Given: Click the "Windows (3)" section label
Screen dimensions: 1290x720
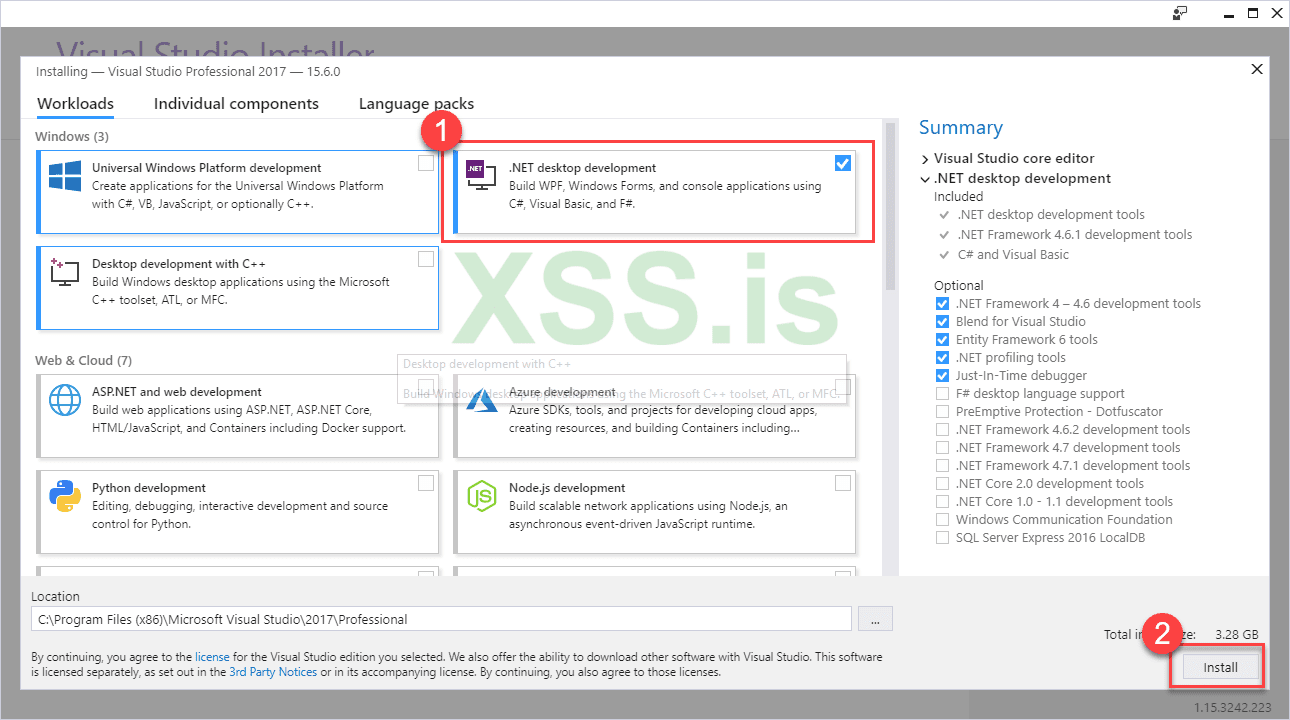Looking at the screenshot, I should (72, 136).
